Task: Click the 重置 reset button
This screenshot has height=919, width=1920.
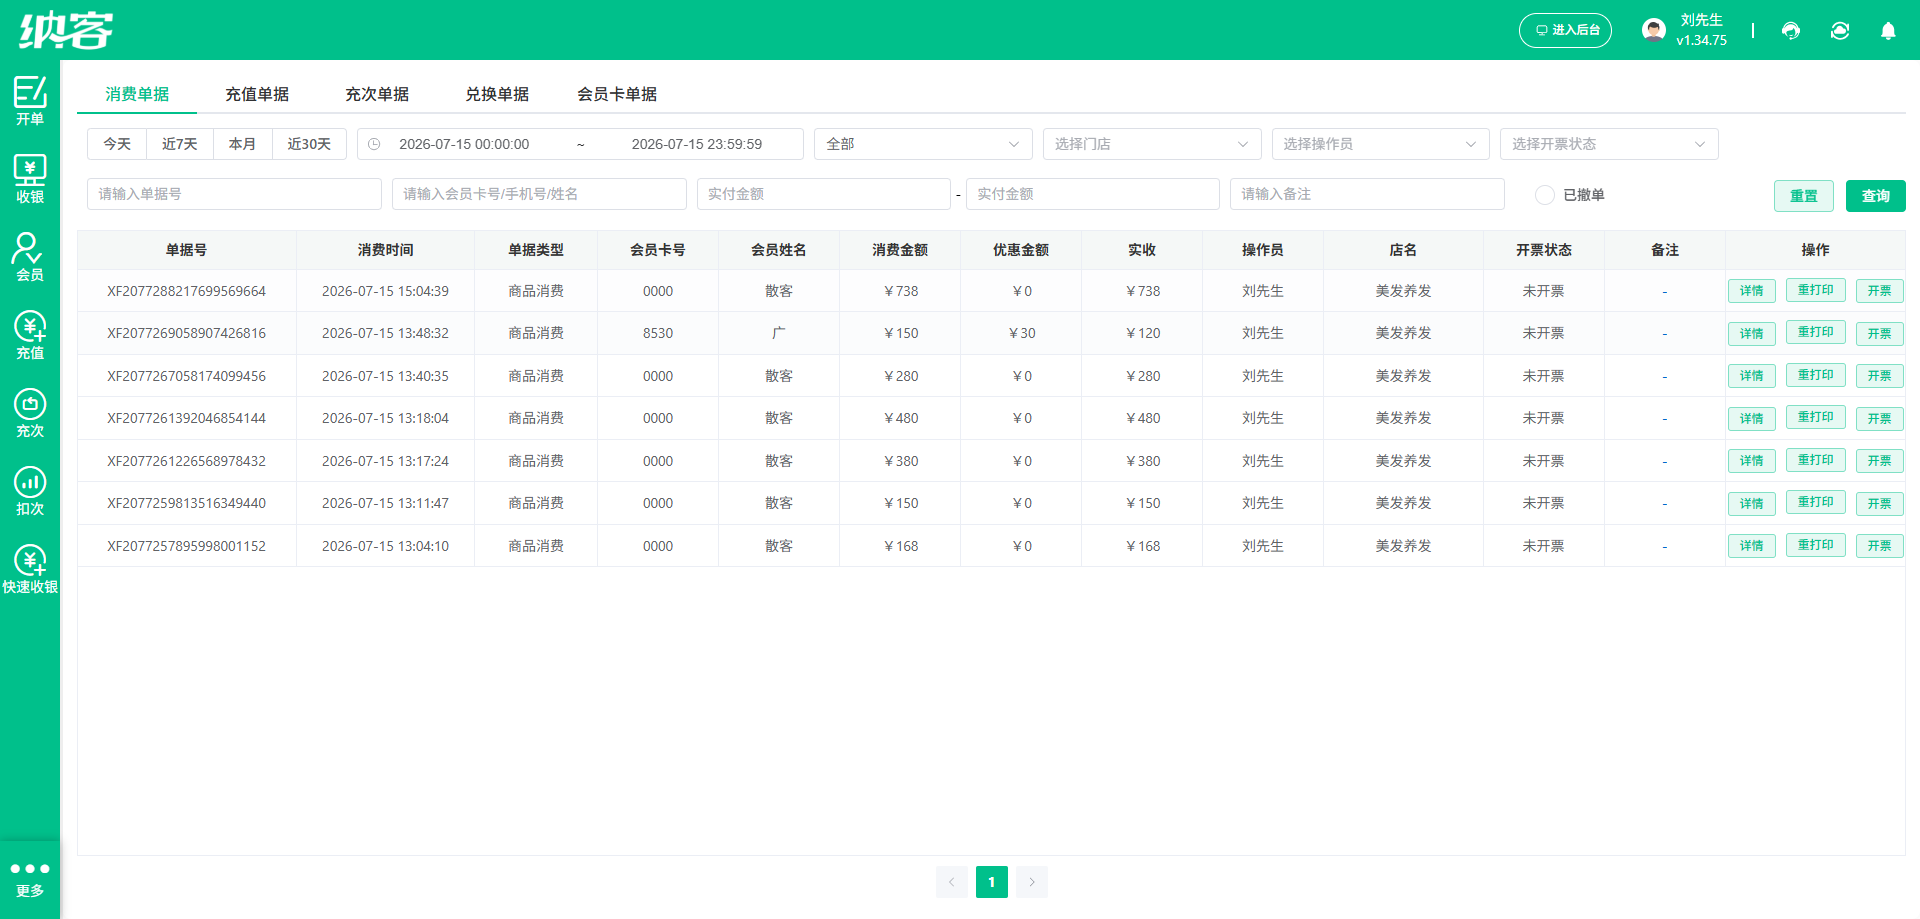Action: pos(1804,196)
